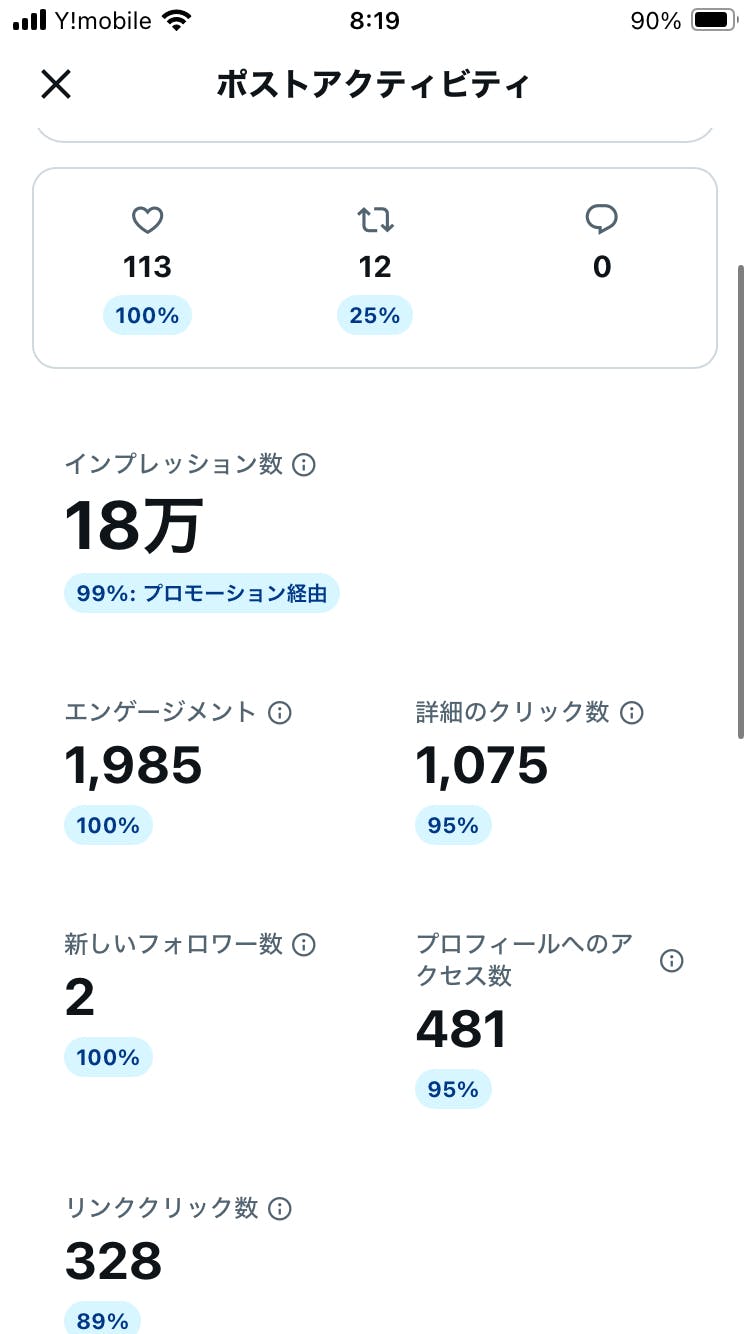Select the 18万 impressions figure
The width and height of the screenshot is (750, 1334).
point(134,526)
